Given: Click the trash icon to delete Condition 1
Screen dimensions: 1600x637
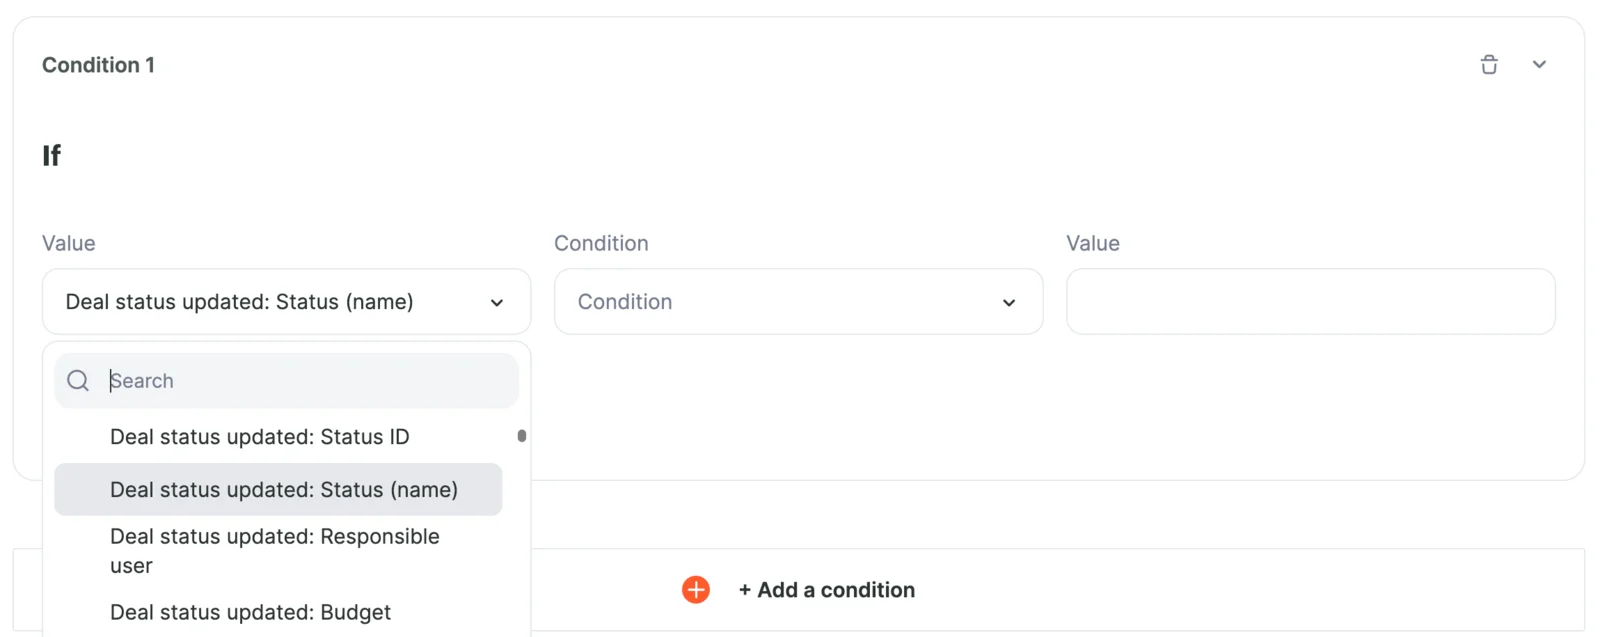Looking at the screenshot, I should [1489, 64].
